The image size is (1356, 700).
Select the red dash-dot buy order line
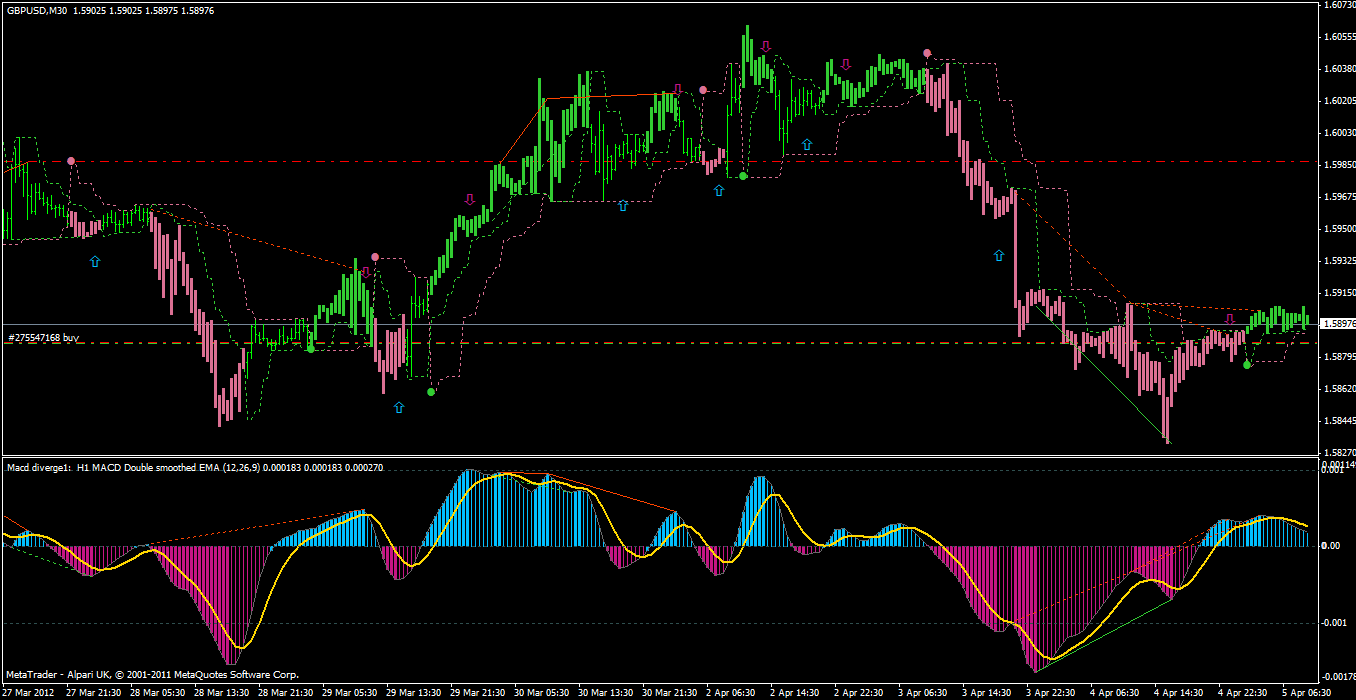coord(660,343)
